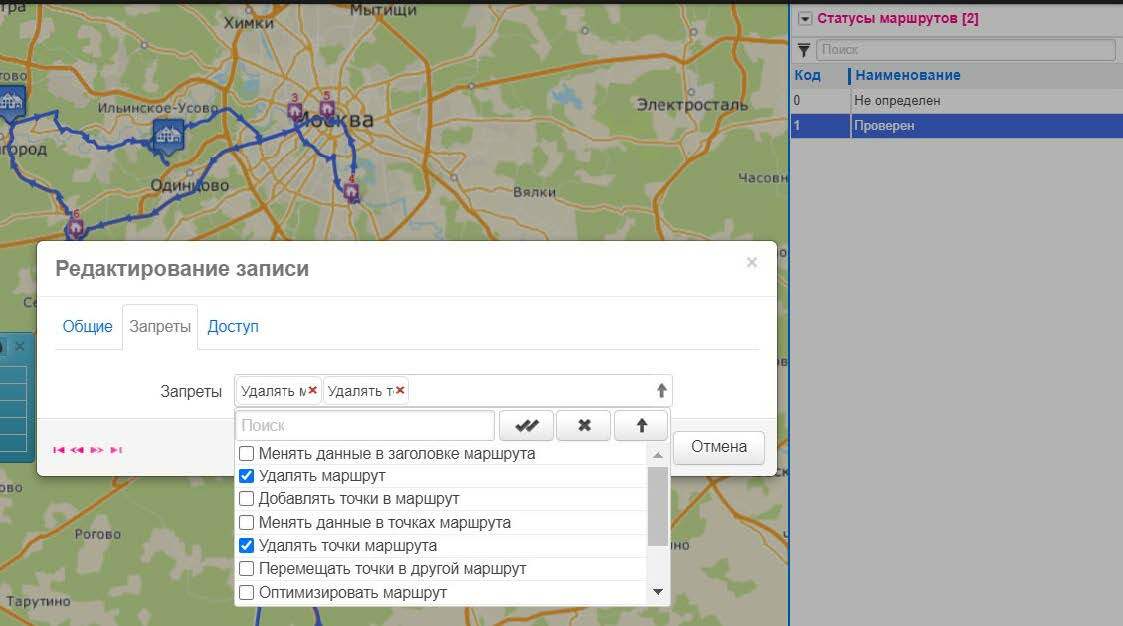Select the 'Проверен' status row
The width and height of the screenshot is (1123, 626).
pos(957,126)
